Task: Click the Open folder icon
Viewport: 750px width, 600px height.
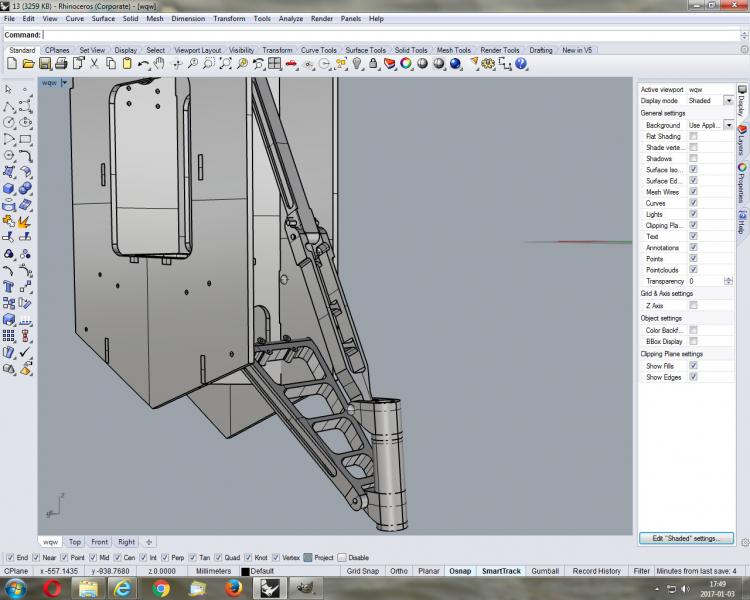Action: 27,64
